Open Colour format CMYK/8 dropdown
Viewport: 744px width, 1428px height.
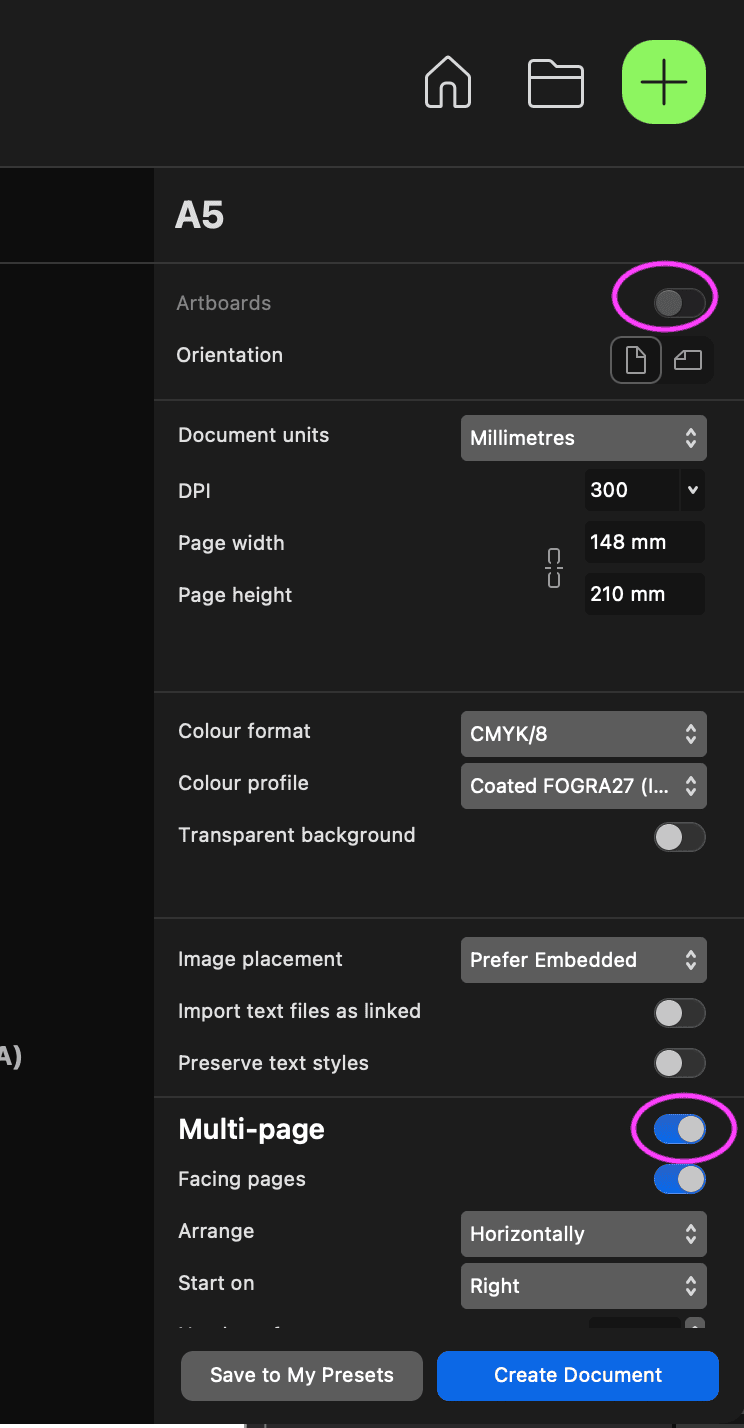pyautogui.click(x=584, y=734)
